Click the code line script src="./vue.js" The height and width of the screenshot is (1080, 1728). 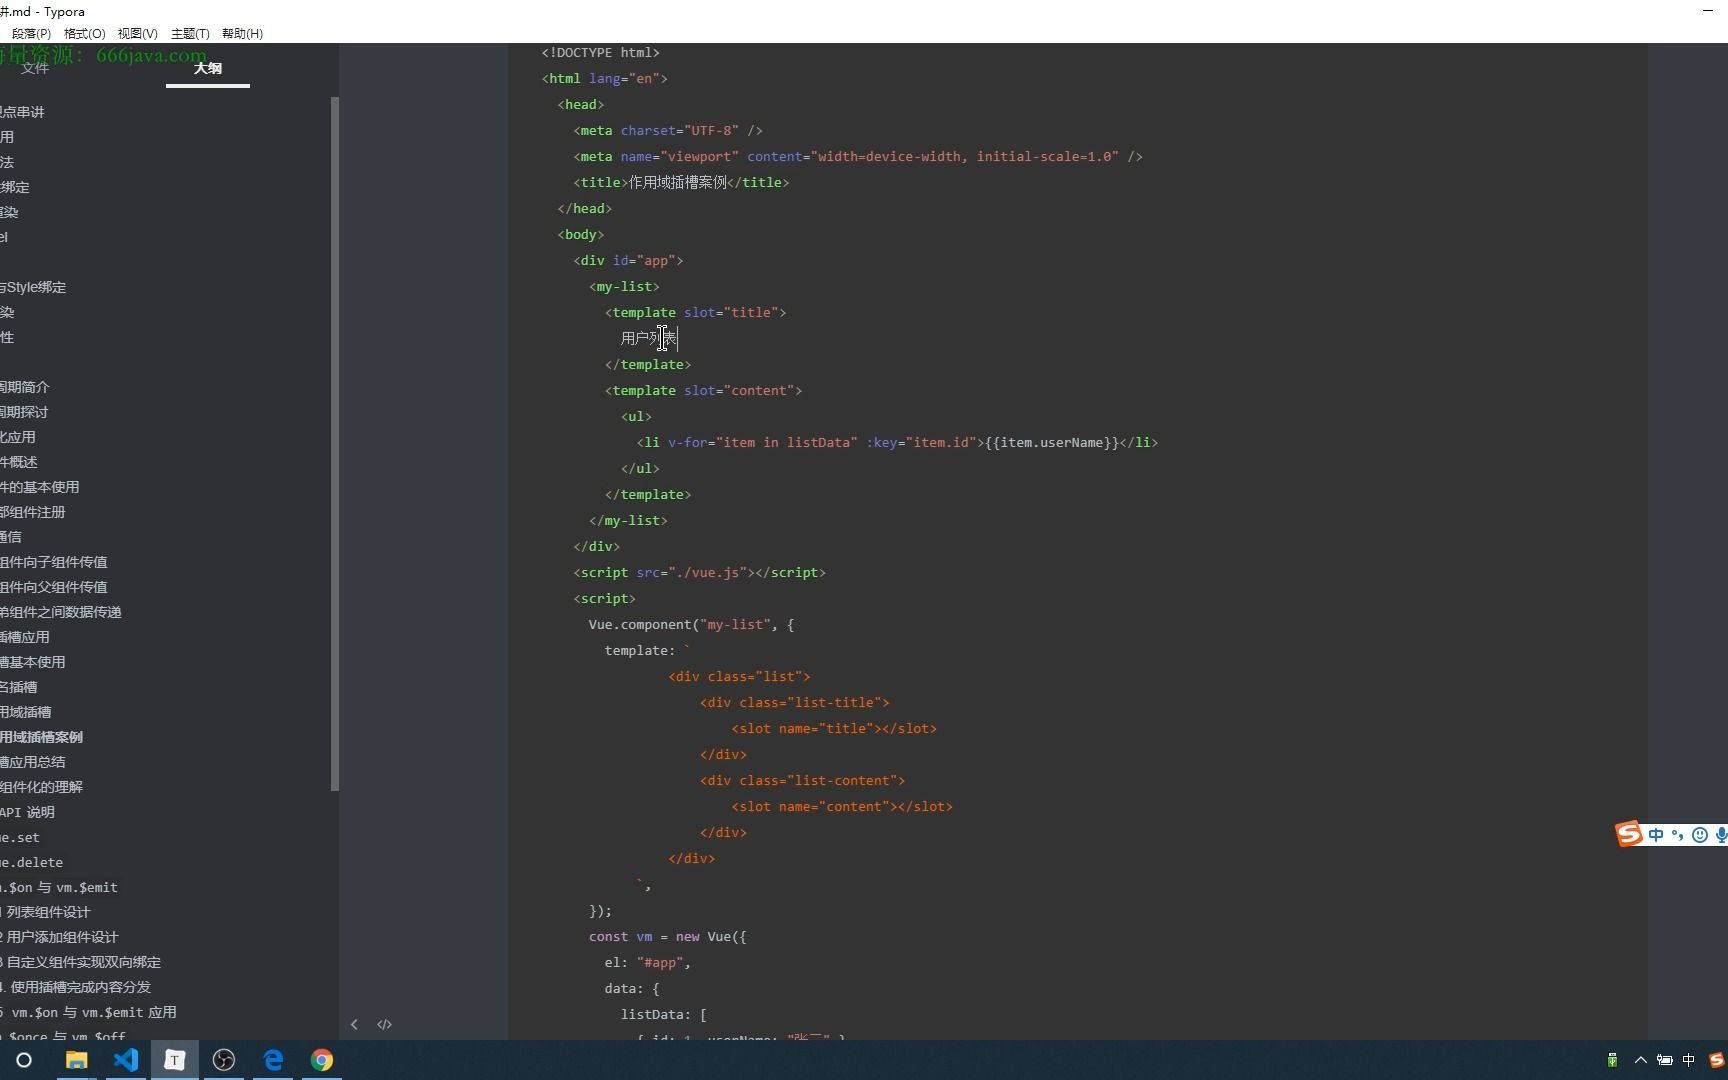pos(699,572)
